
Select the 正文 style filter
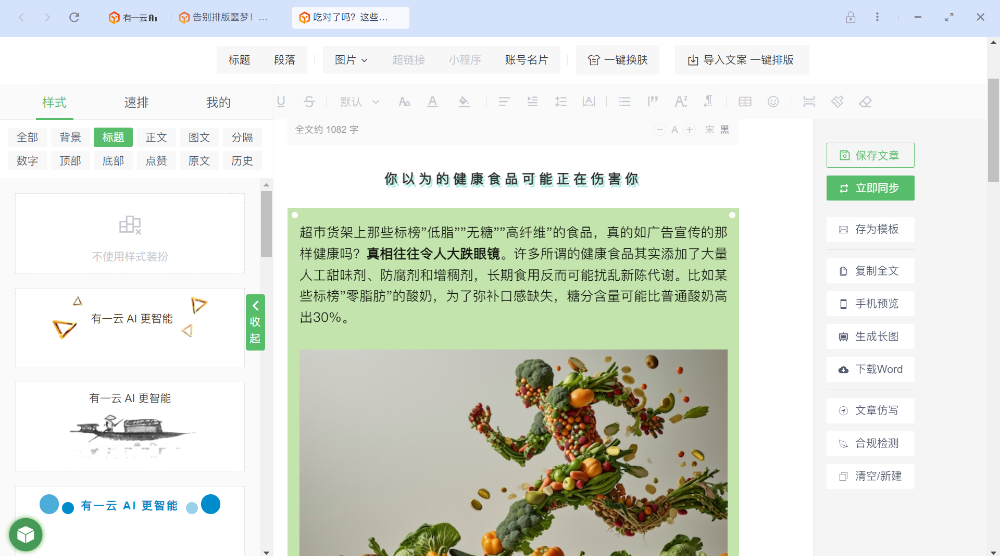coord(156,137)
